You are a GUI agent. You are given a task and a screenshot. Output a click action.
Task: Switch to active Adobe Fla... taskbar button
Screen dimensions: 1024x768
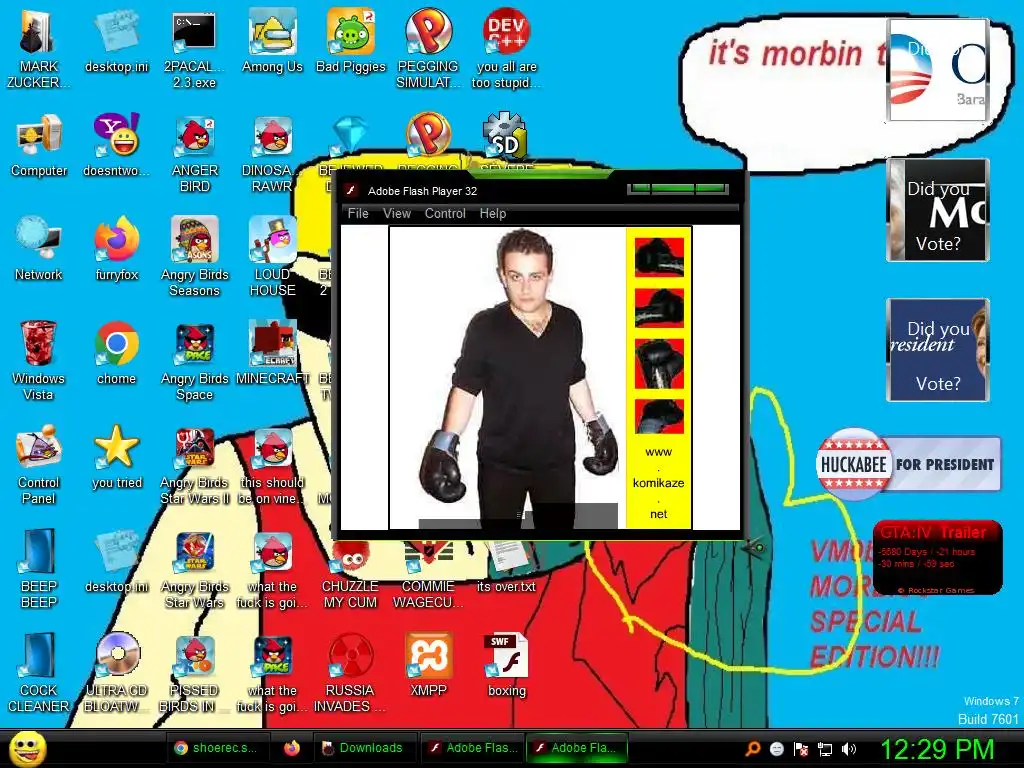577,748
